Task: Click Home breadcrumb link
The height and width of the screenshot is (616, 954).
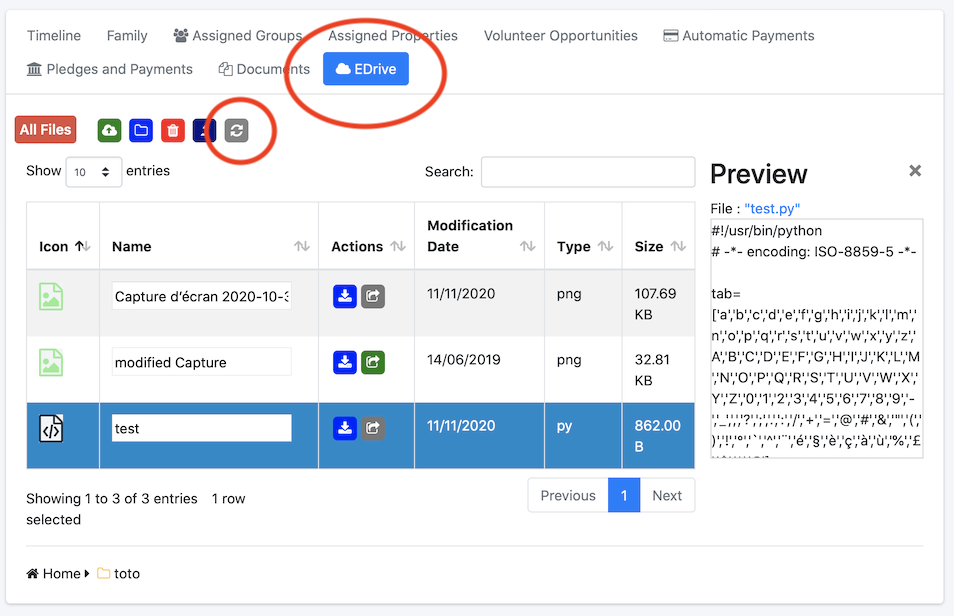Action: tap(61, 573)
